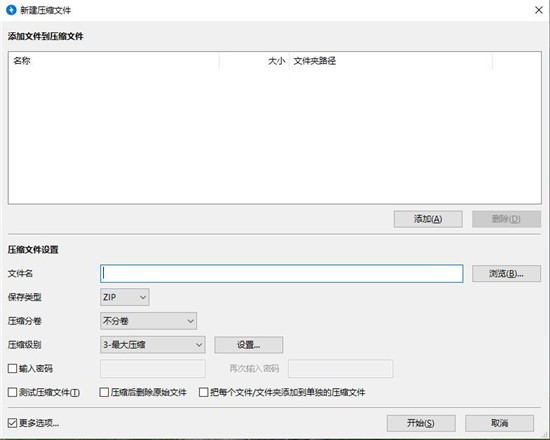Click the 压缩分卷 label
The image size is (550, 440).
(25, 321)
